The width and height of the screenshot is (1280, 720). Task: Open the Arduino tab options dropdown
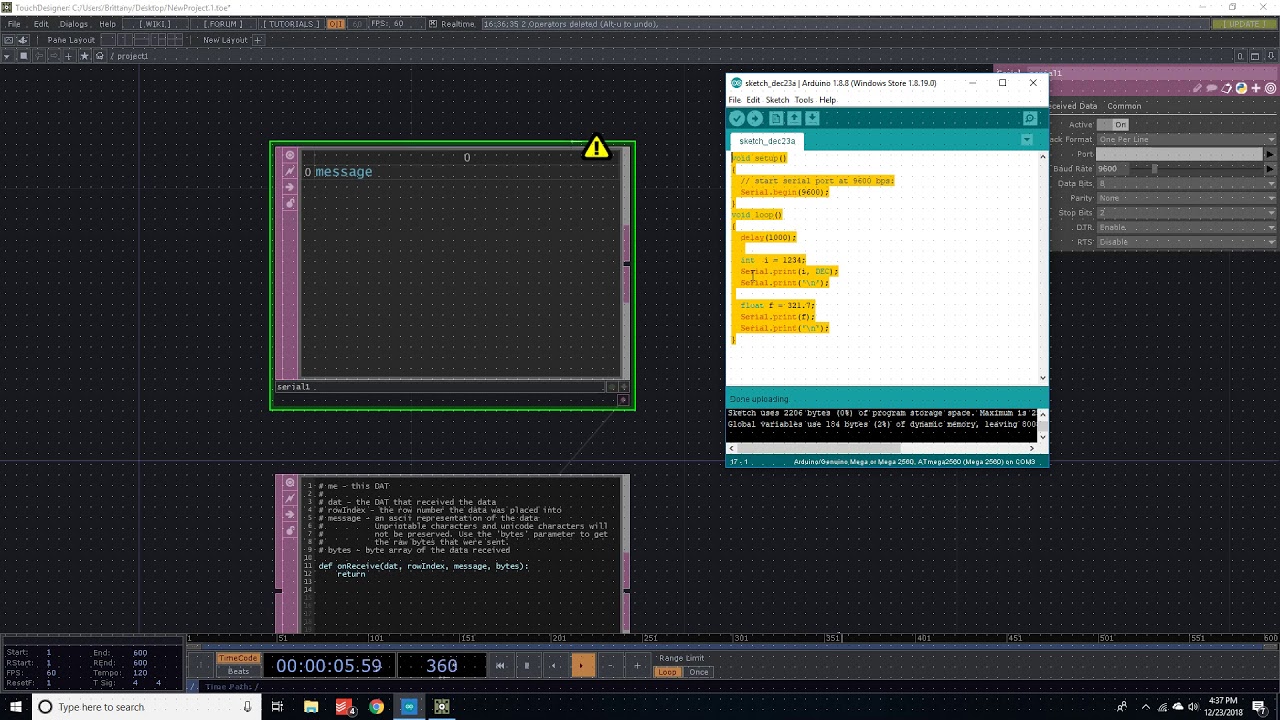tap(1026, 140)
